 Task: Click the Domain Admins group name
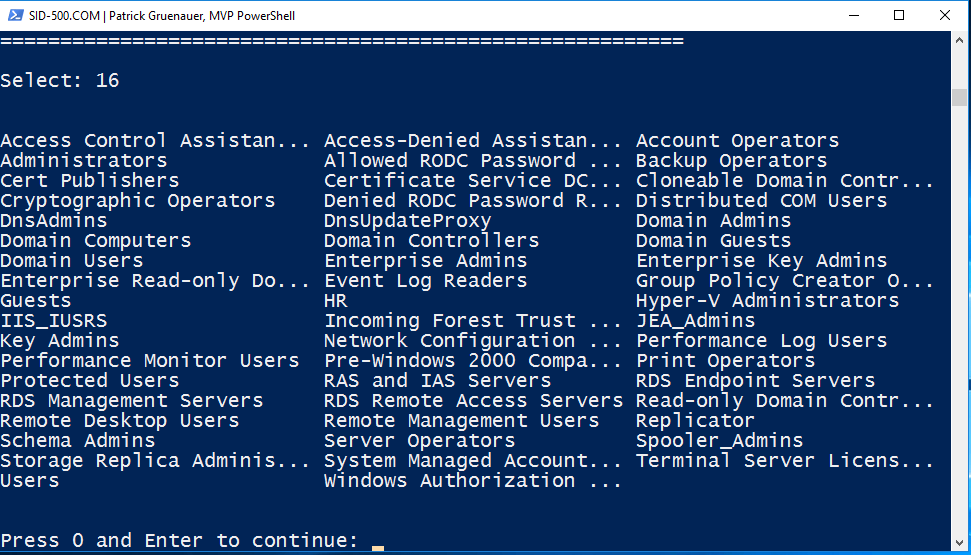click(x=713, y=221)
